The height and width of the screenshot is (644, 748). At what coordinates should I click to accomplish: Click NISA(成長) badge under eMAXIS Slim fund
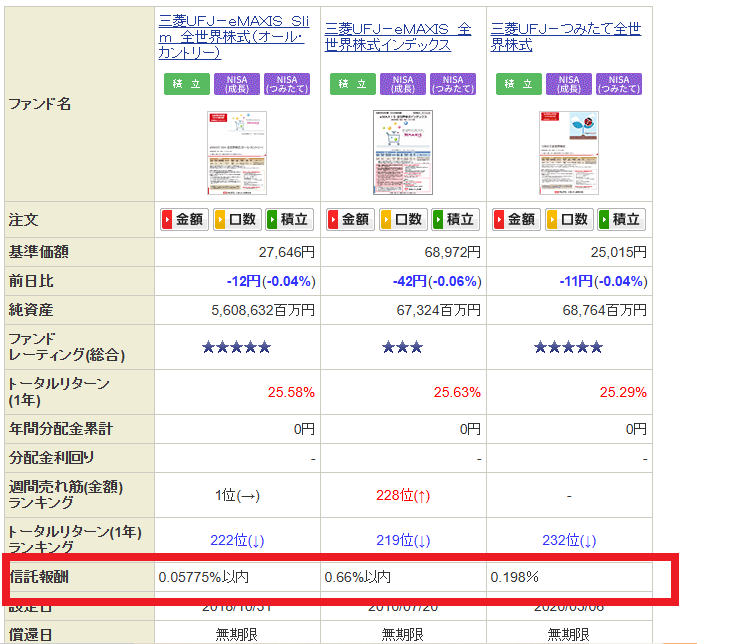pyautogui.click(x=237, y=84)
